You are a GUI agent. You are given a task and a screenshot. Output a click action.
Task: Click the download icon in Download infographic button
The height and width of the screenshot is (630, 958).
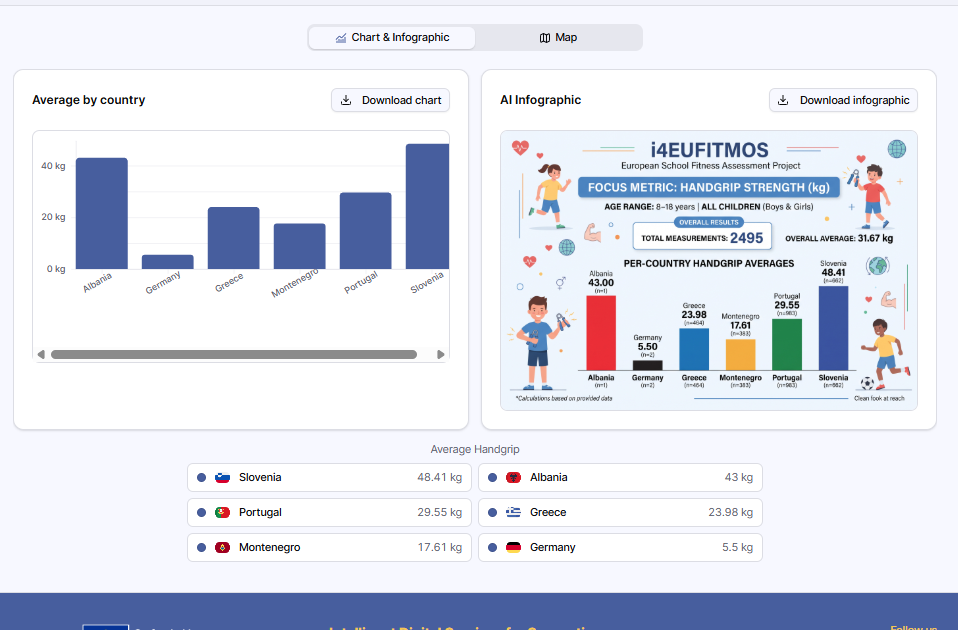click(x=783, y=100)
